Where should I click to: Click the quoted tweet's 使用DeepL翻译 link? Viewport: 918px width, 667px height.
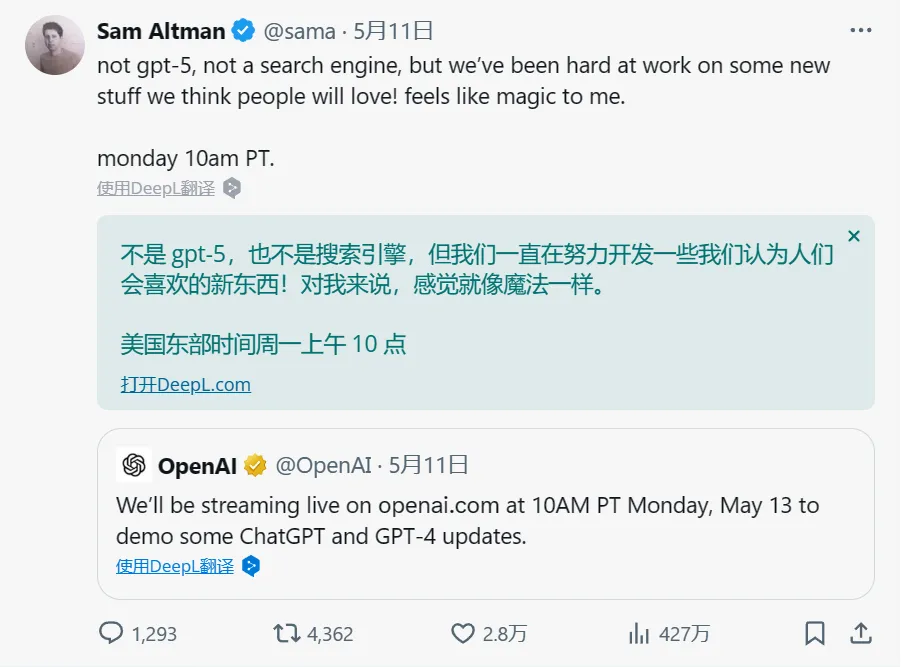[175, 567]
